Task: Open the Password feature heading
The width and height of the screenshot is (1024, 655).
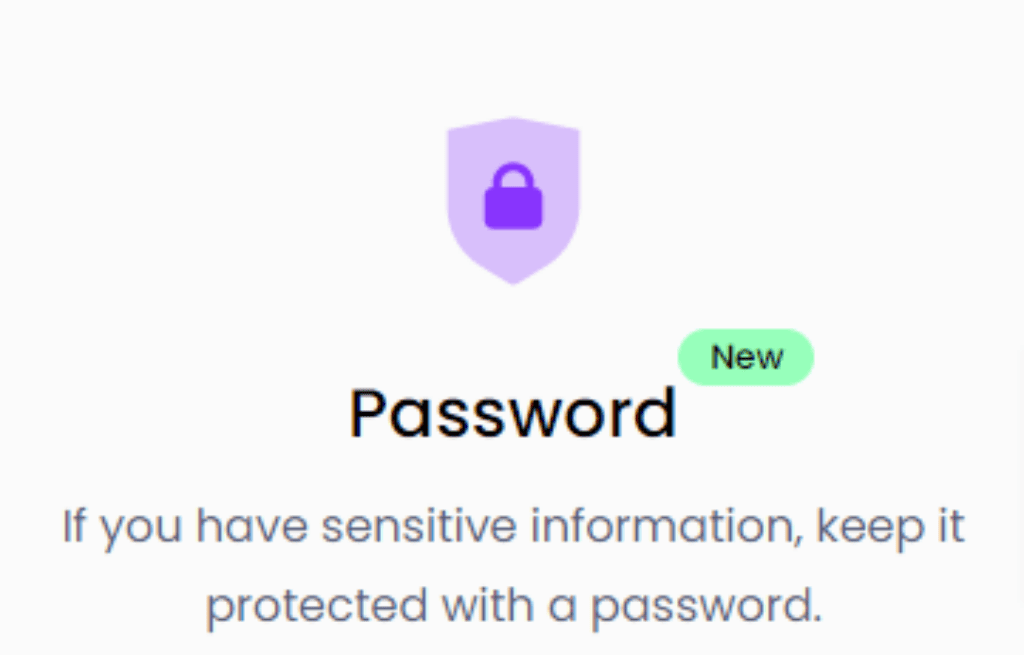Action: tap(513, 413)
